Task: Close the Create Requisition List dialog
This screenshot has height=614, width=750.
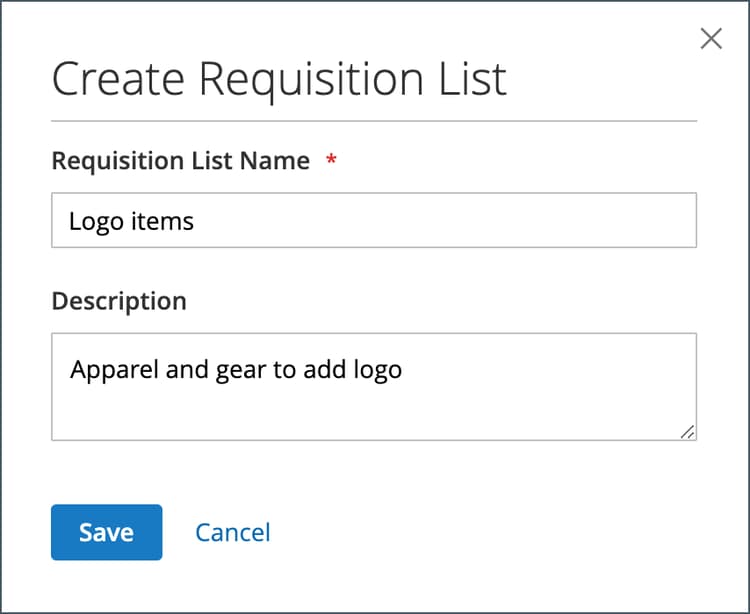Action: [x=711, y=39]
